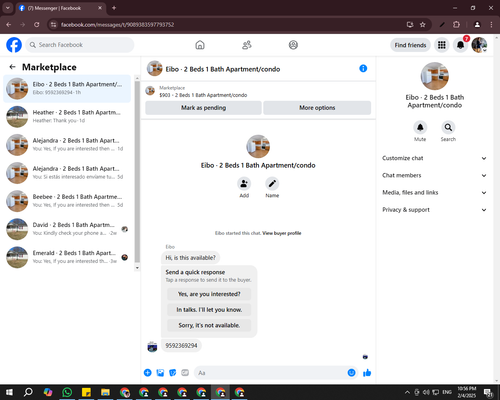Expand Media, files and links section

click(x=434, y=193)
